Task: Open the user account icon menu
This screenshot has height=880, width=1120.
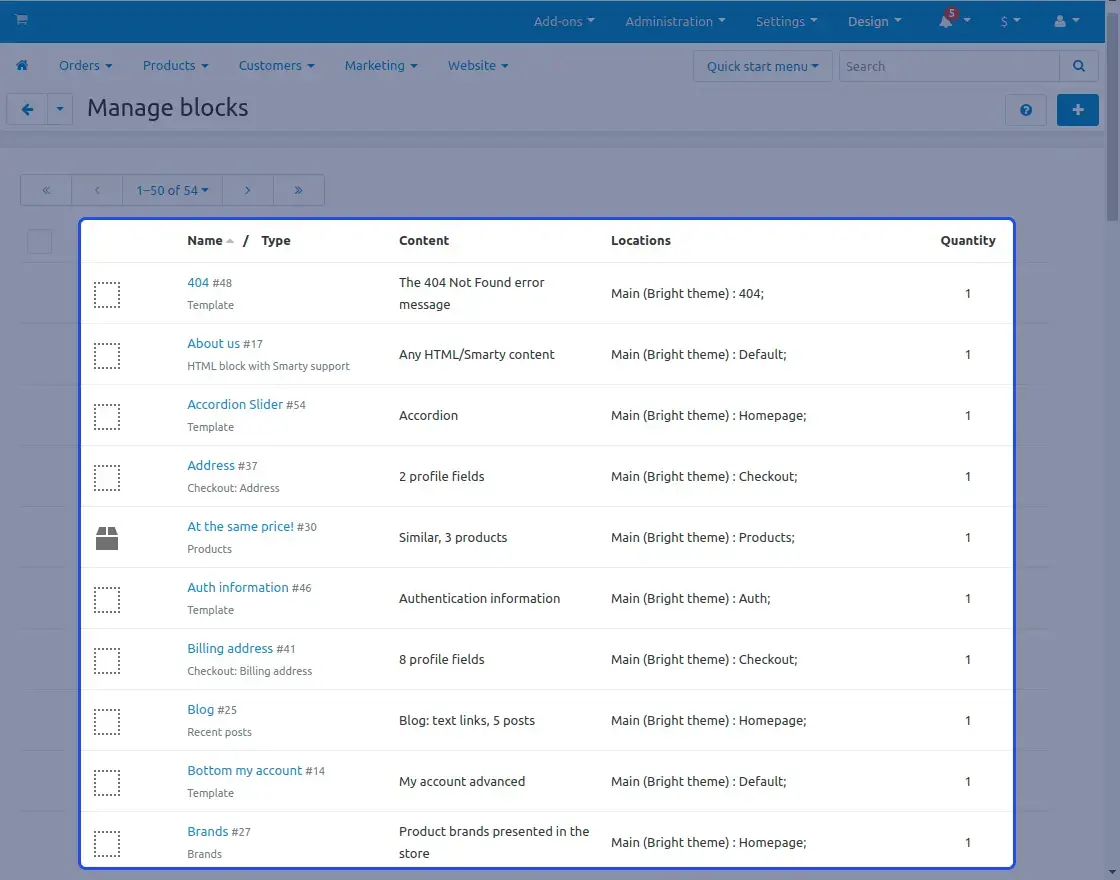Action: coord(1061,21)
